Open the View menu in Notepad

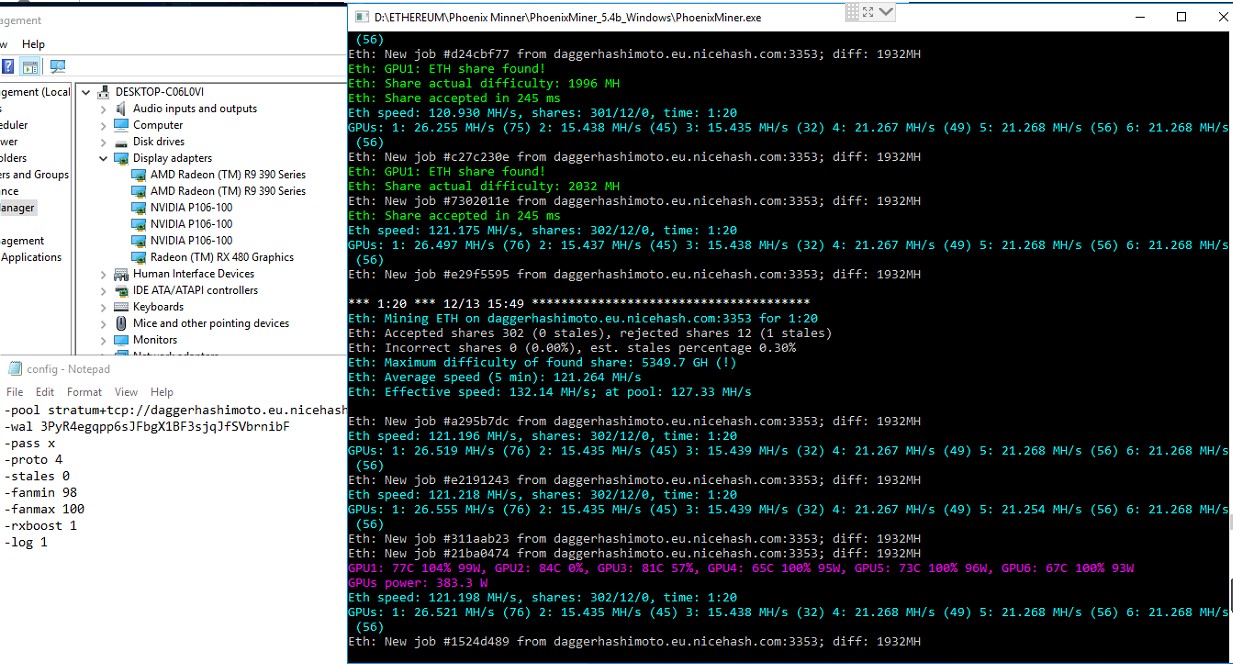(126, 392)
